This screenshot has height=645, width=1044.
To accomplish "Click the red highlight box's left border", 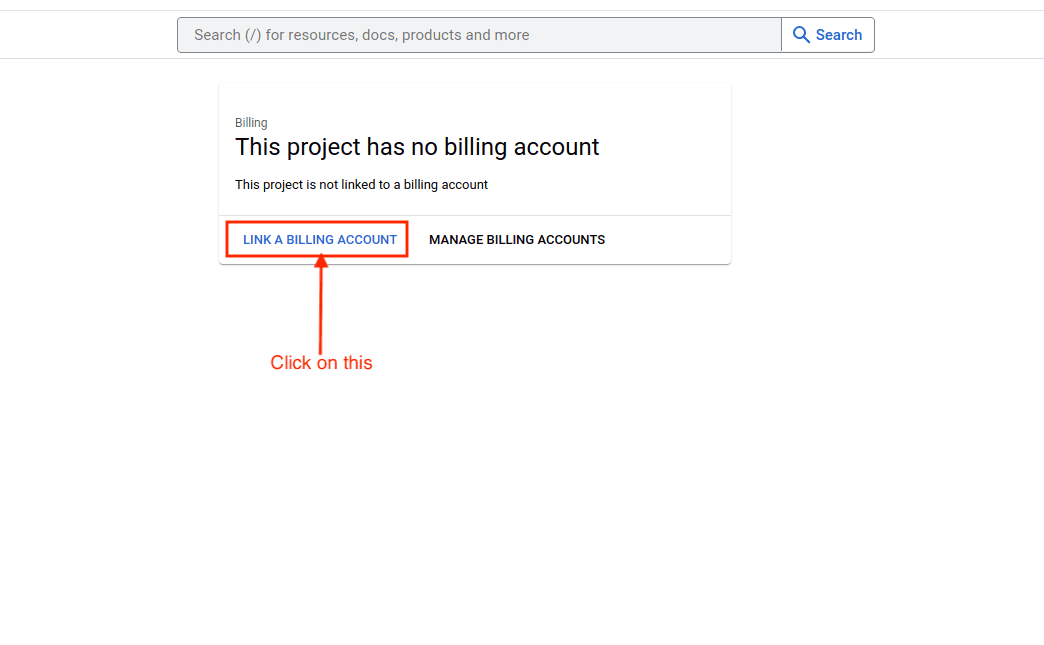I will click(x=226, y=240).
